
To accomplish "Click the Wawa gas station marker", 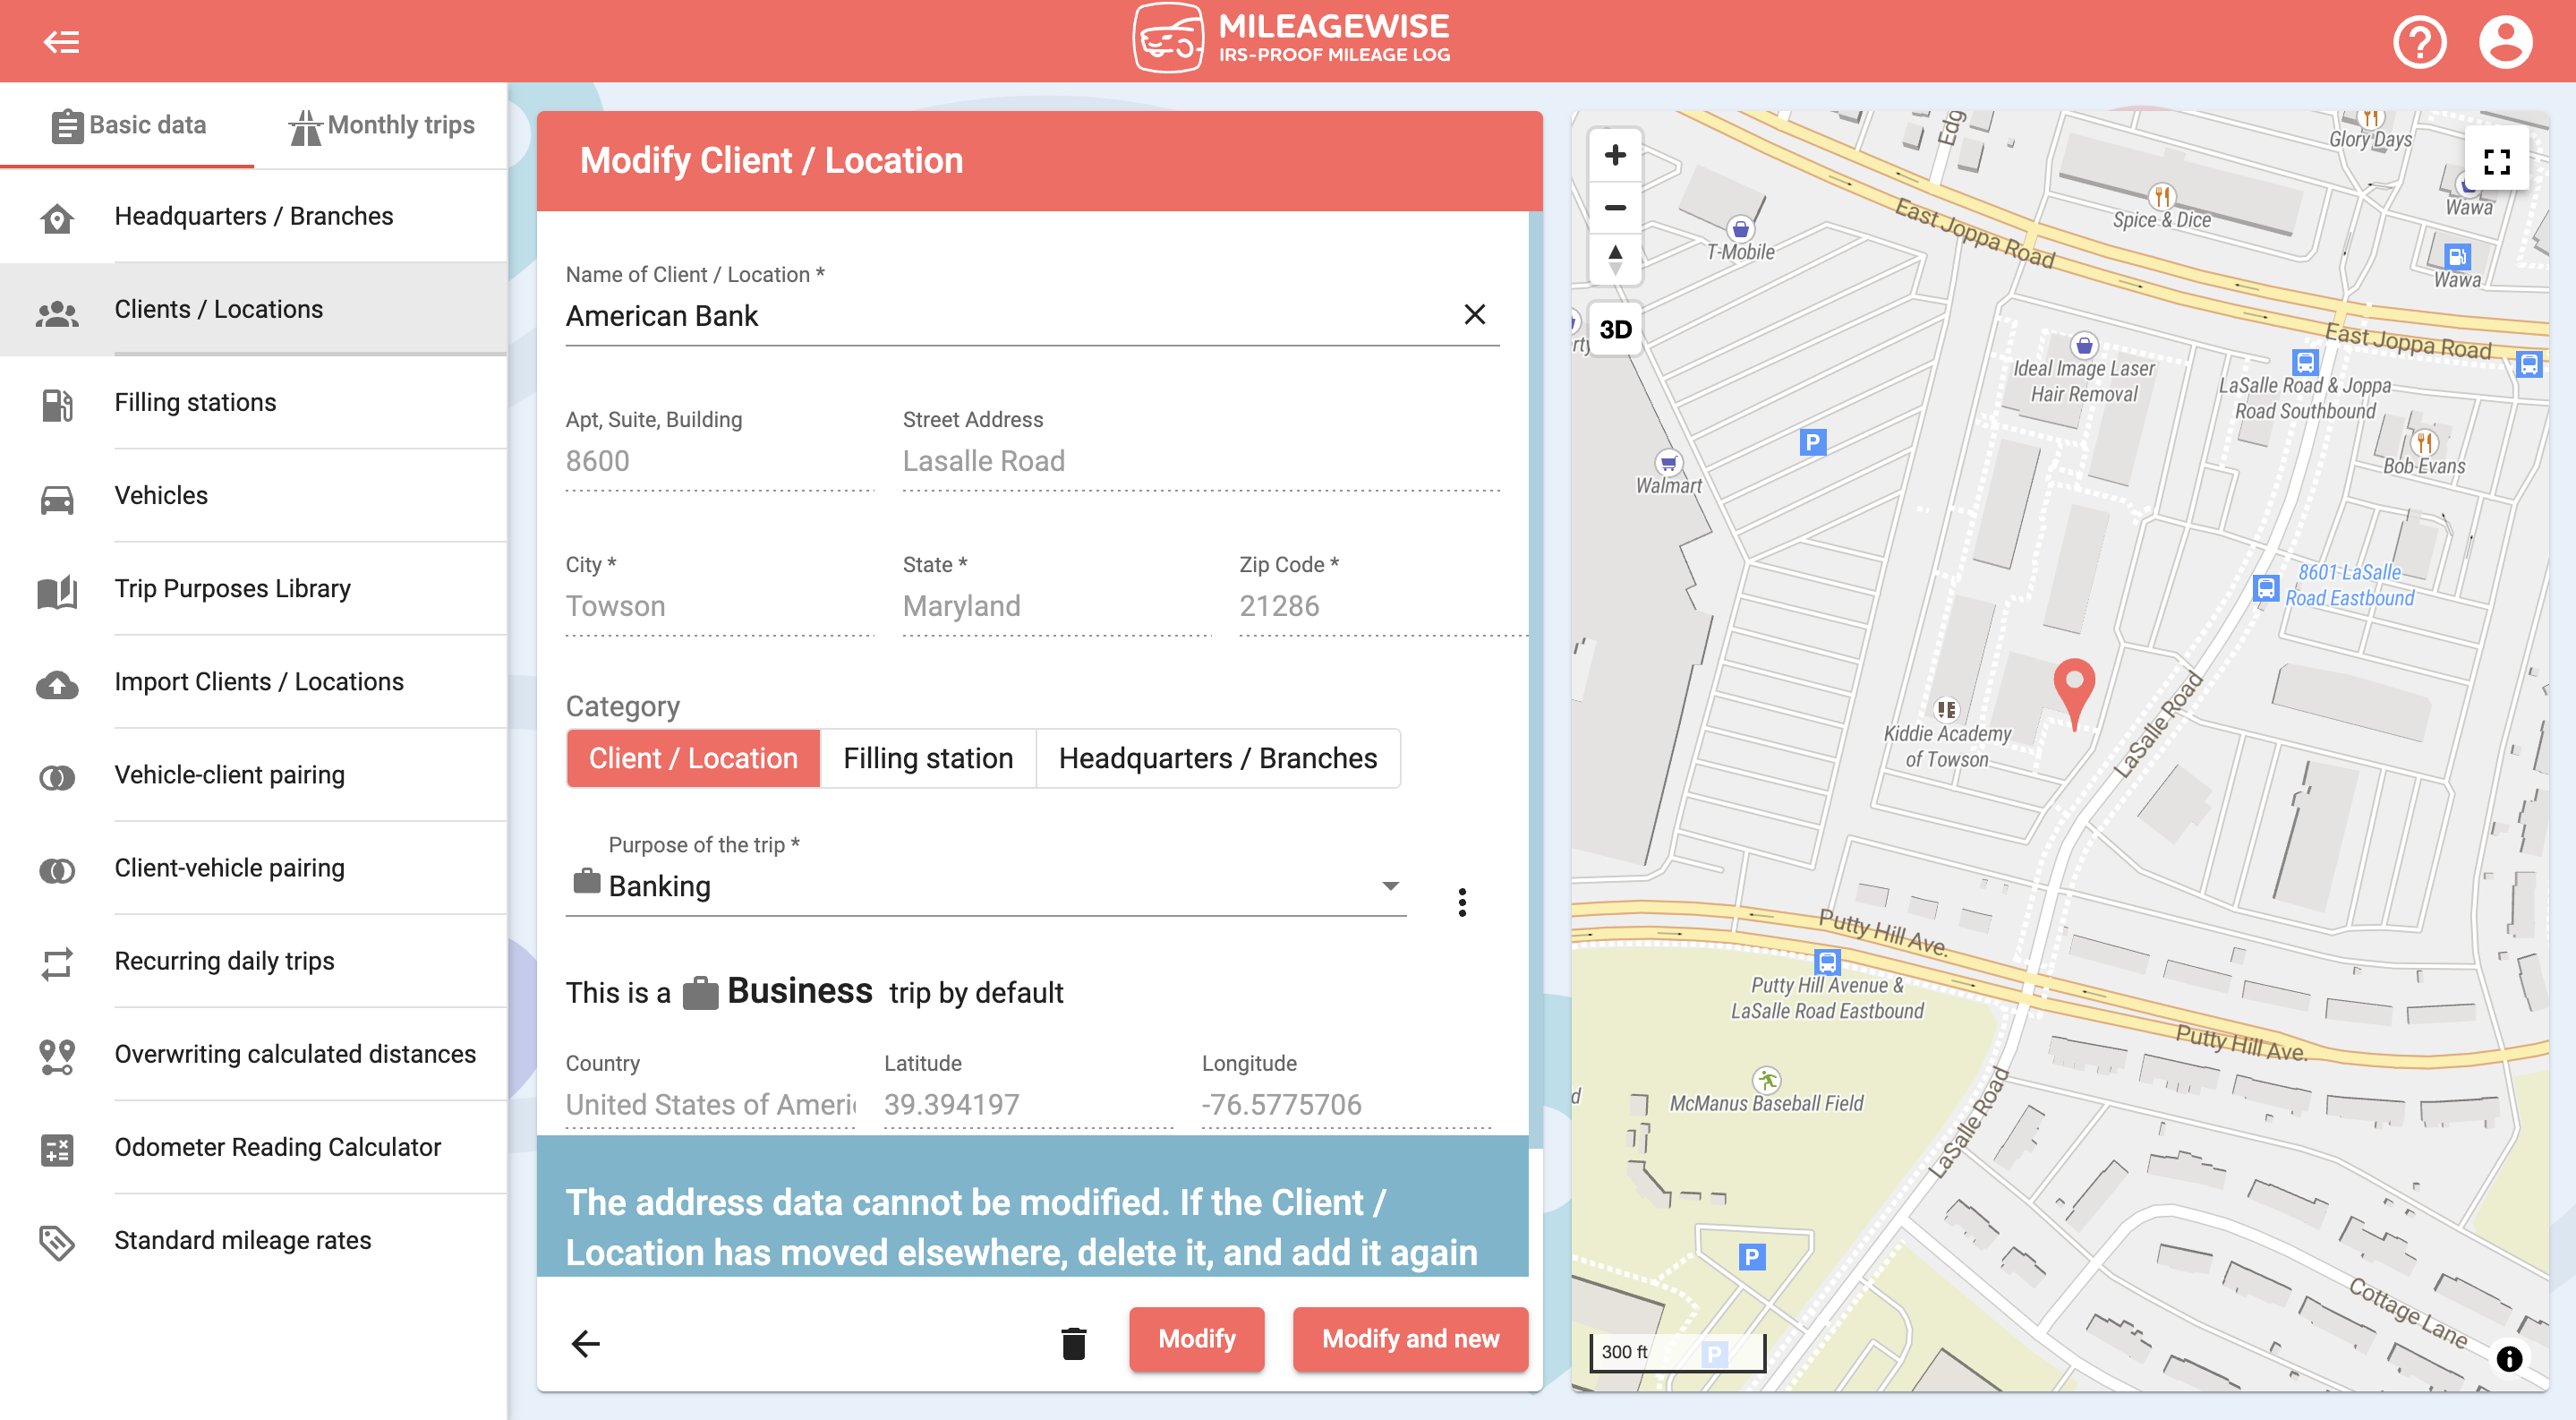I will click(x=2457, y=256).
